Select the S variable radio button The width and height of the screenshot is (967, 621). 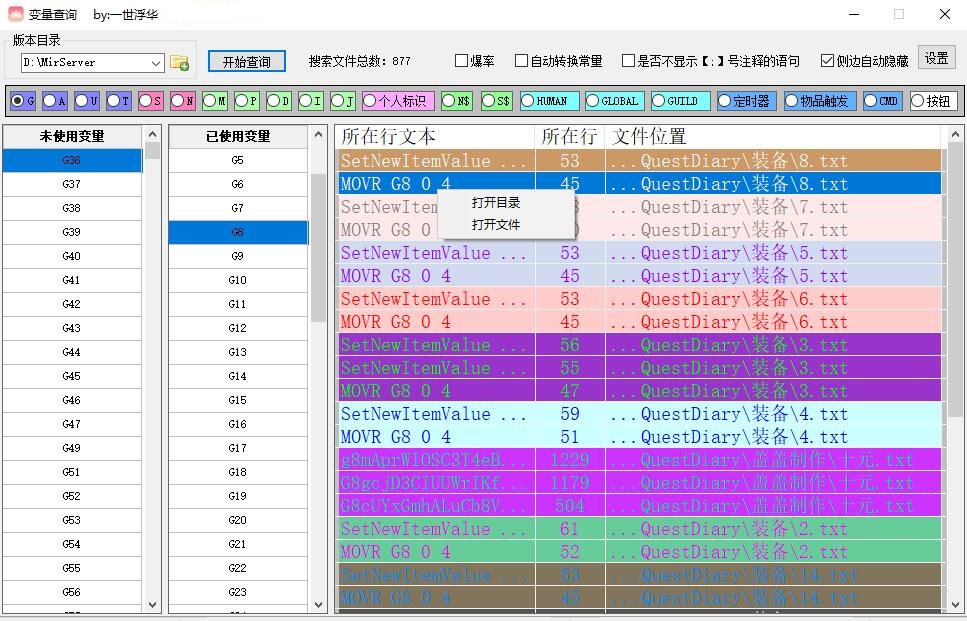click(x=151, y=101)
